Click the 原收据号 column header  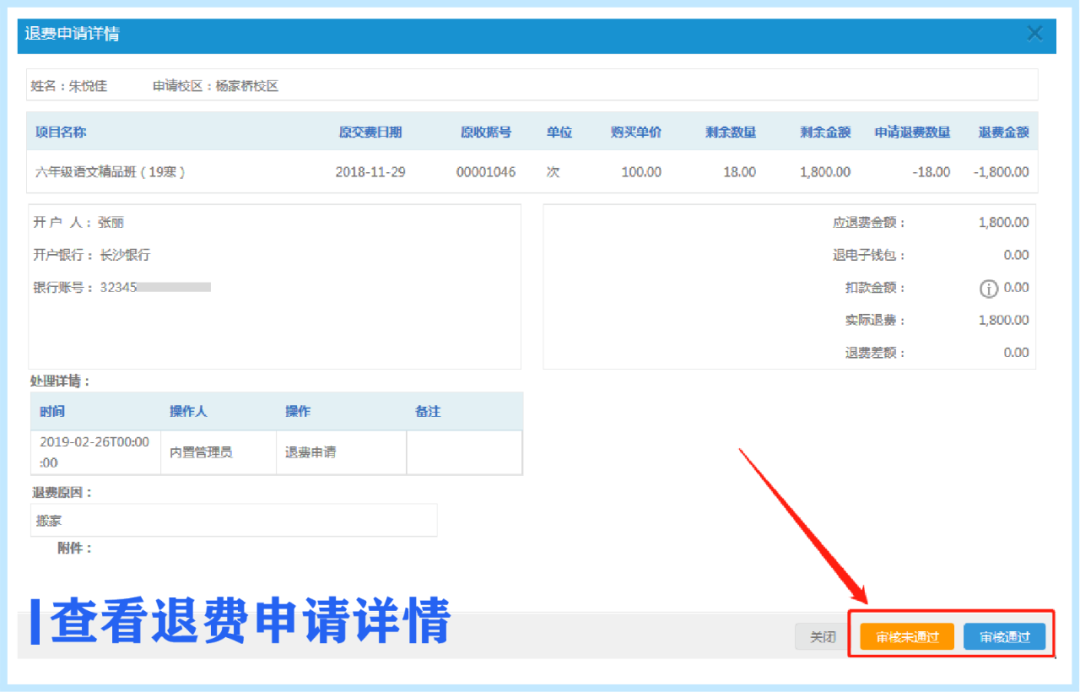486,132
